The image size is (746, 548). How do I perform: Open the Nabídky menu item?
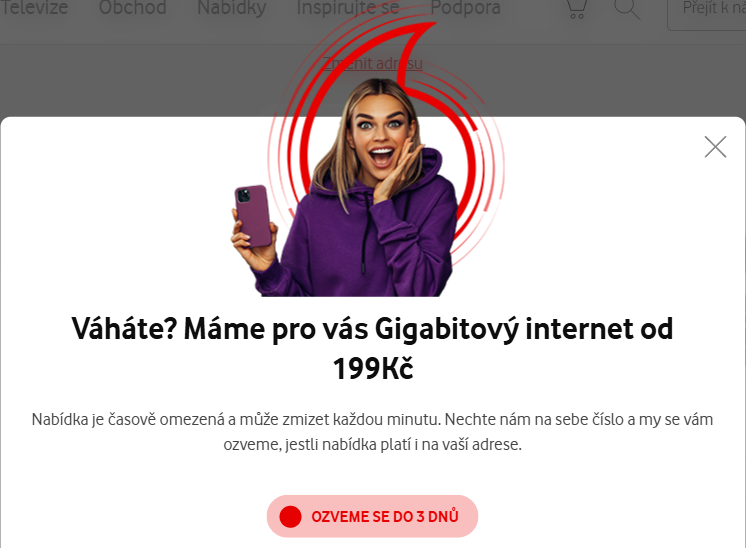pyautogui.click(x=232, y=8)
